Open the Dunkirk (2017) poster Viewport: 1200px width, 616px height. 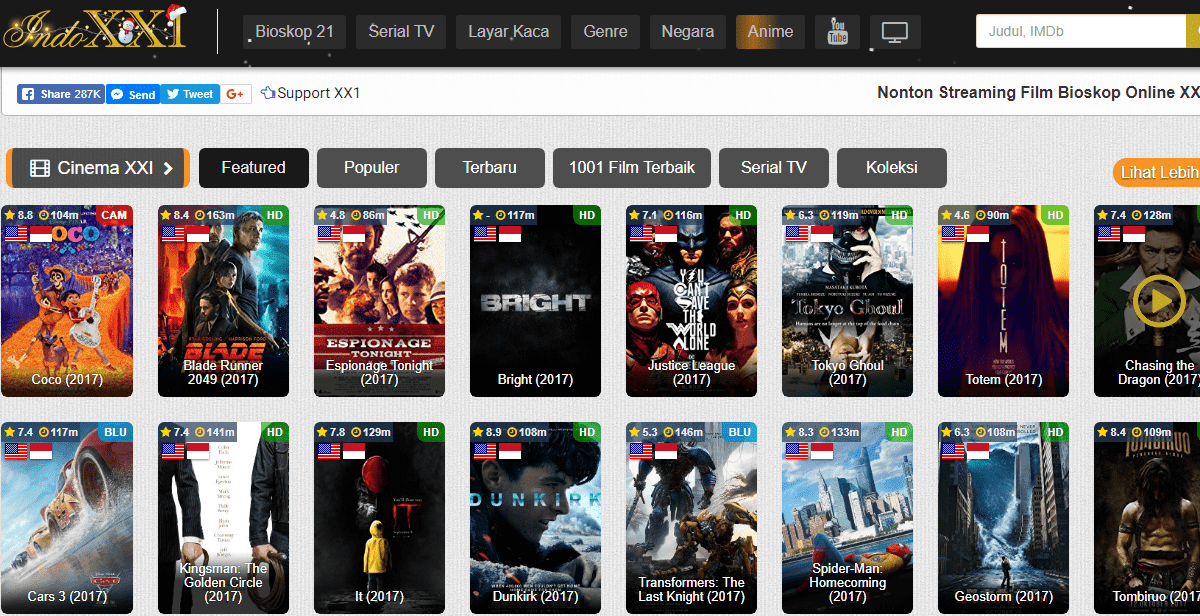tap(535, 519)
